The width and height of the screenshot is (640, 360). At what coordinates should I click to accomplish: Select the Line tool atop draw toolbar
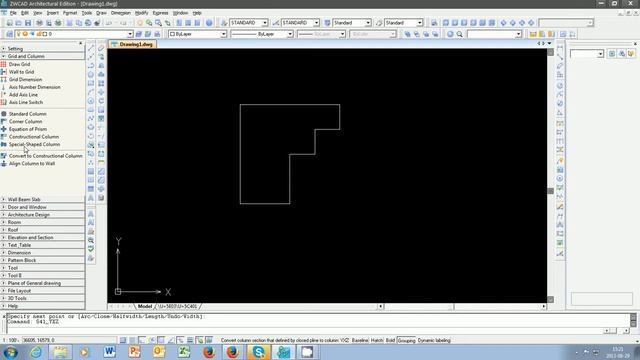[x=91, y=48]
